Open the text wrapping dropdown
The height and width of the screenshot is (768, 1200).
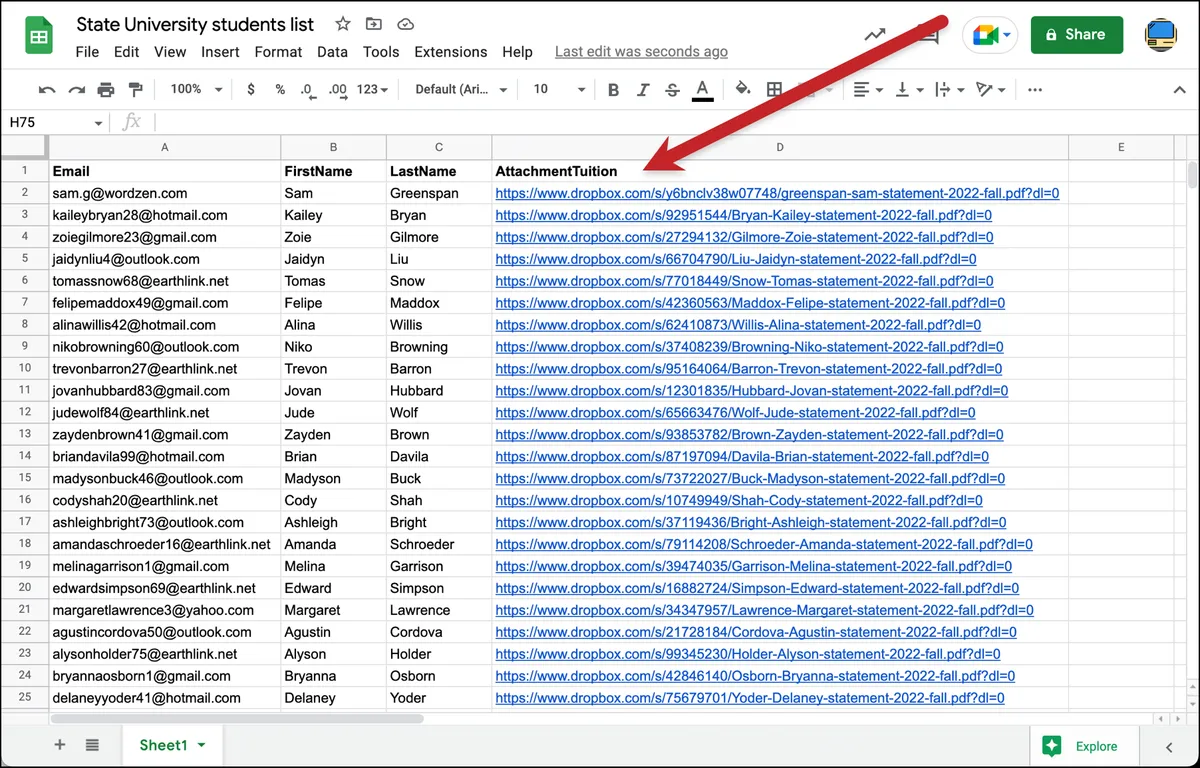[948, 89]
